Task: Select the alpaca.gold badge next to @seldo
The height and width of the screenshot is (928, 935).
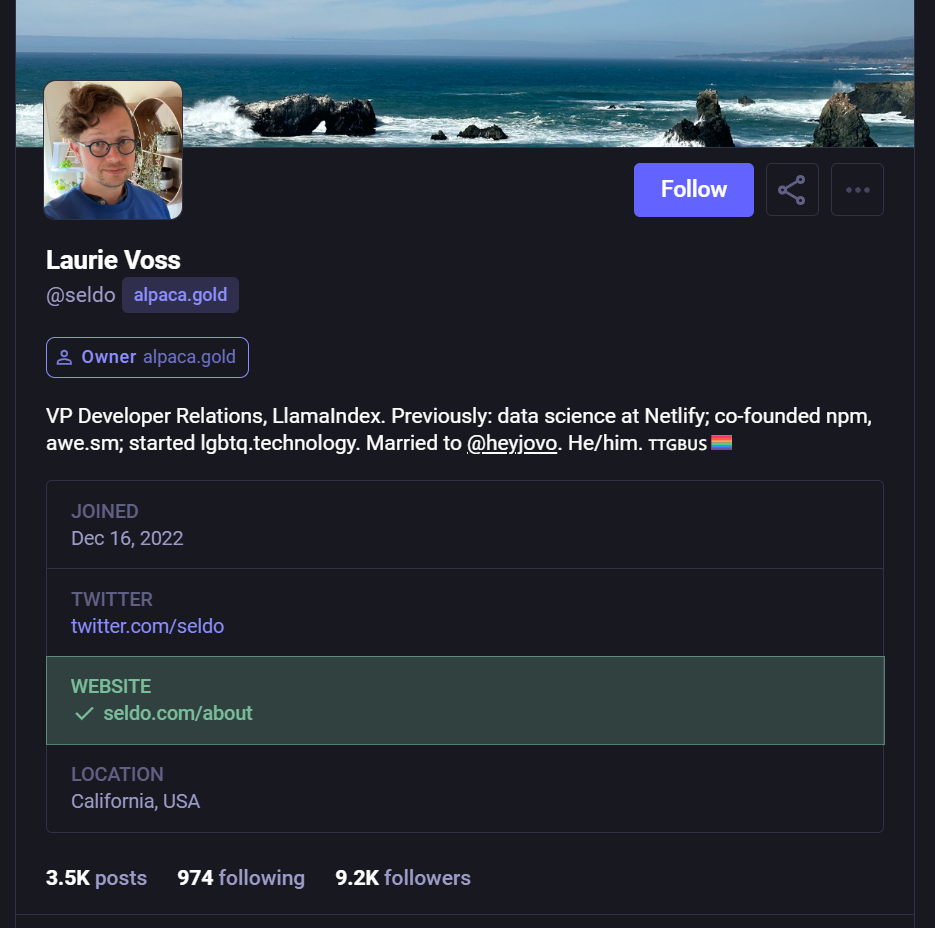Action: pyautogui.click(x=180, y=294)
